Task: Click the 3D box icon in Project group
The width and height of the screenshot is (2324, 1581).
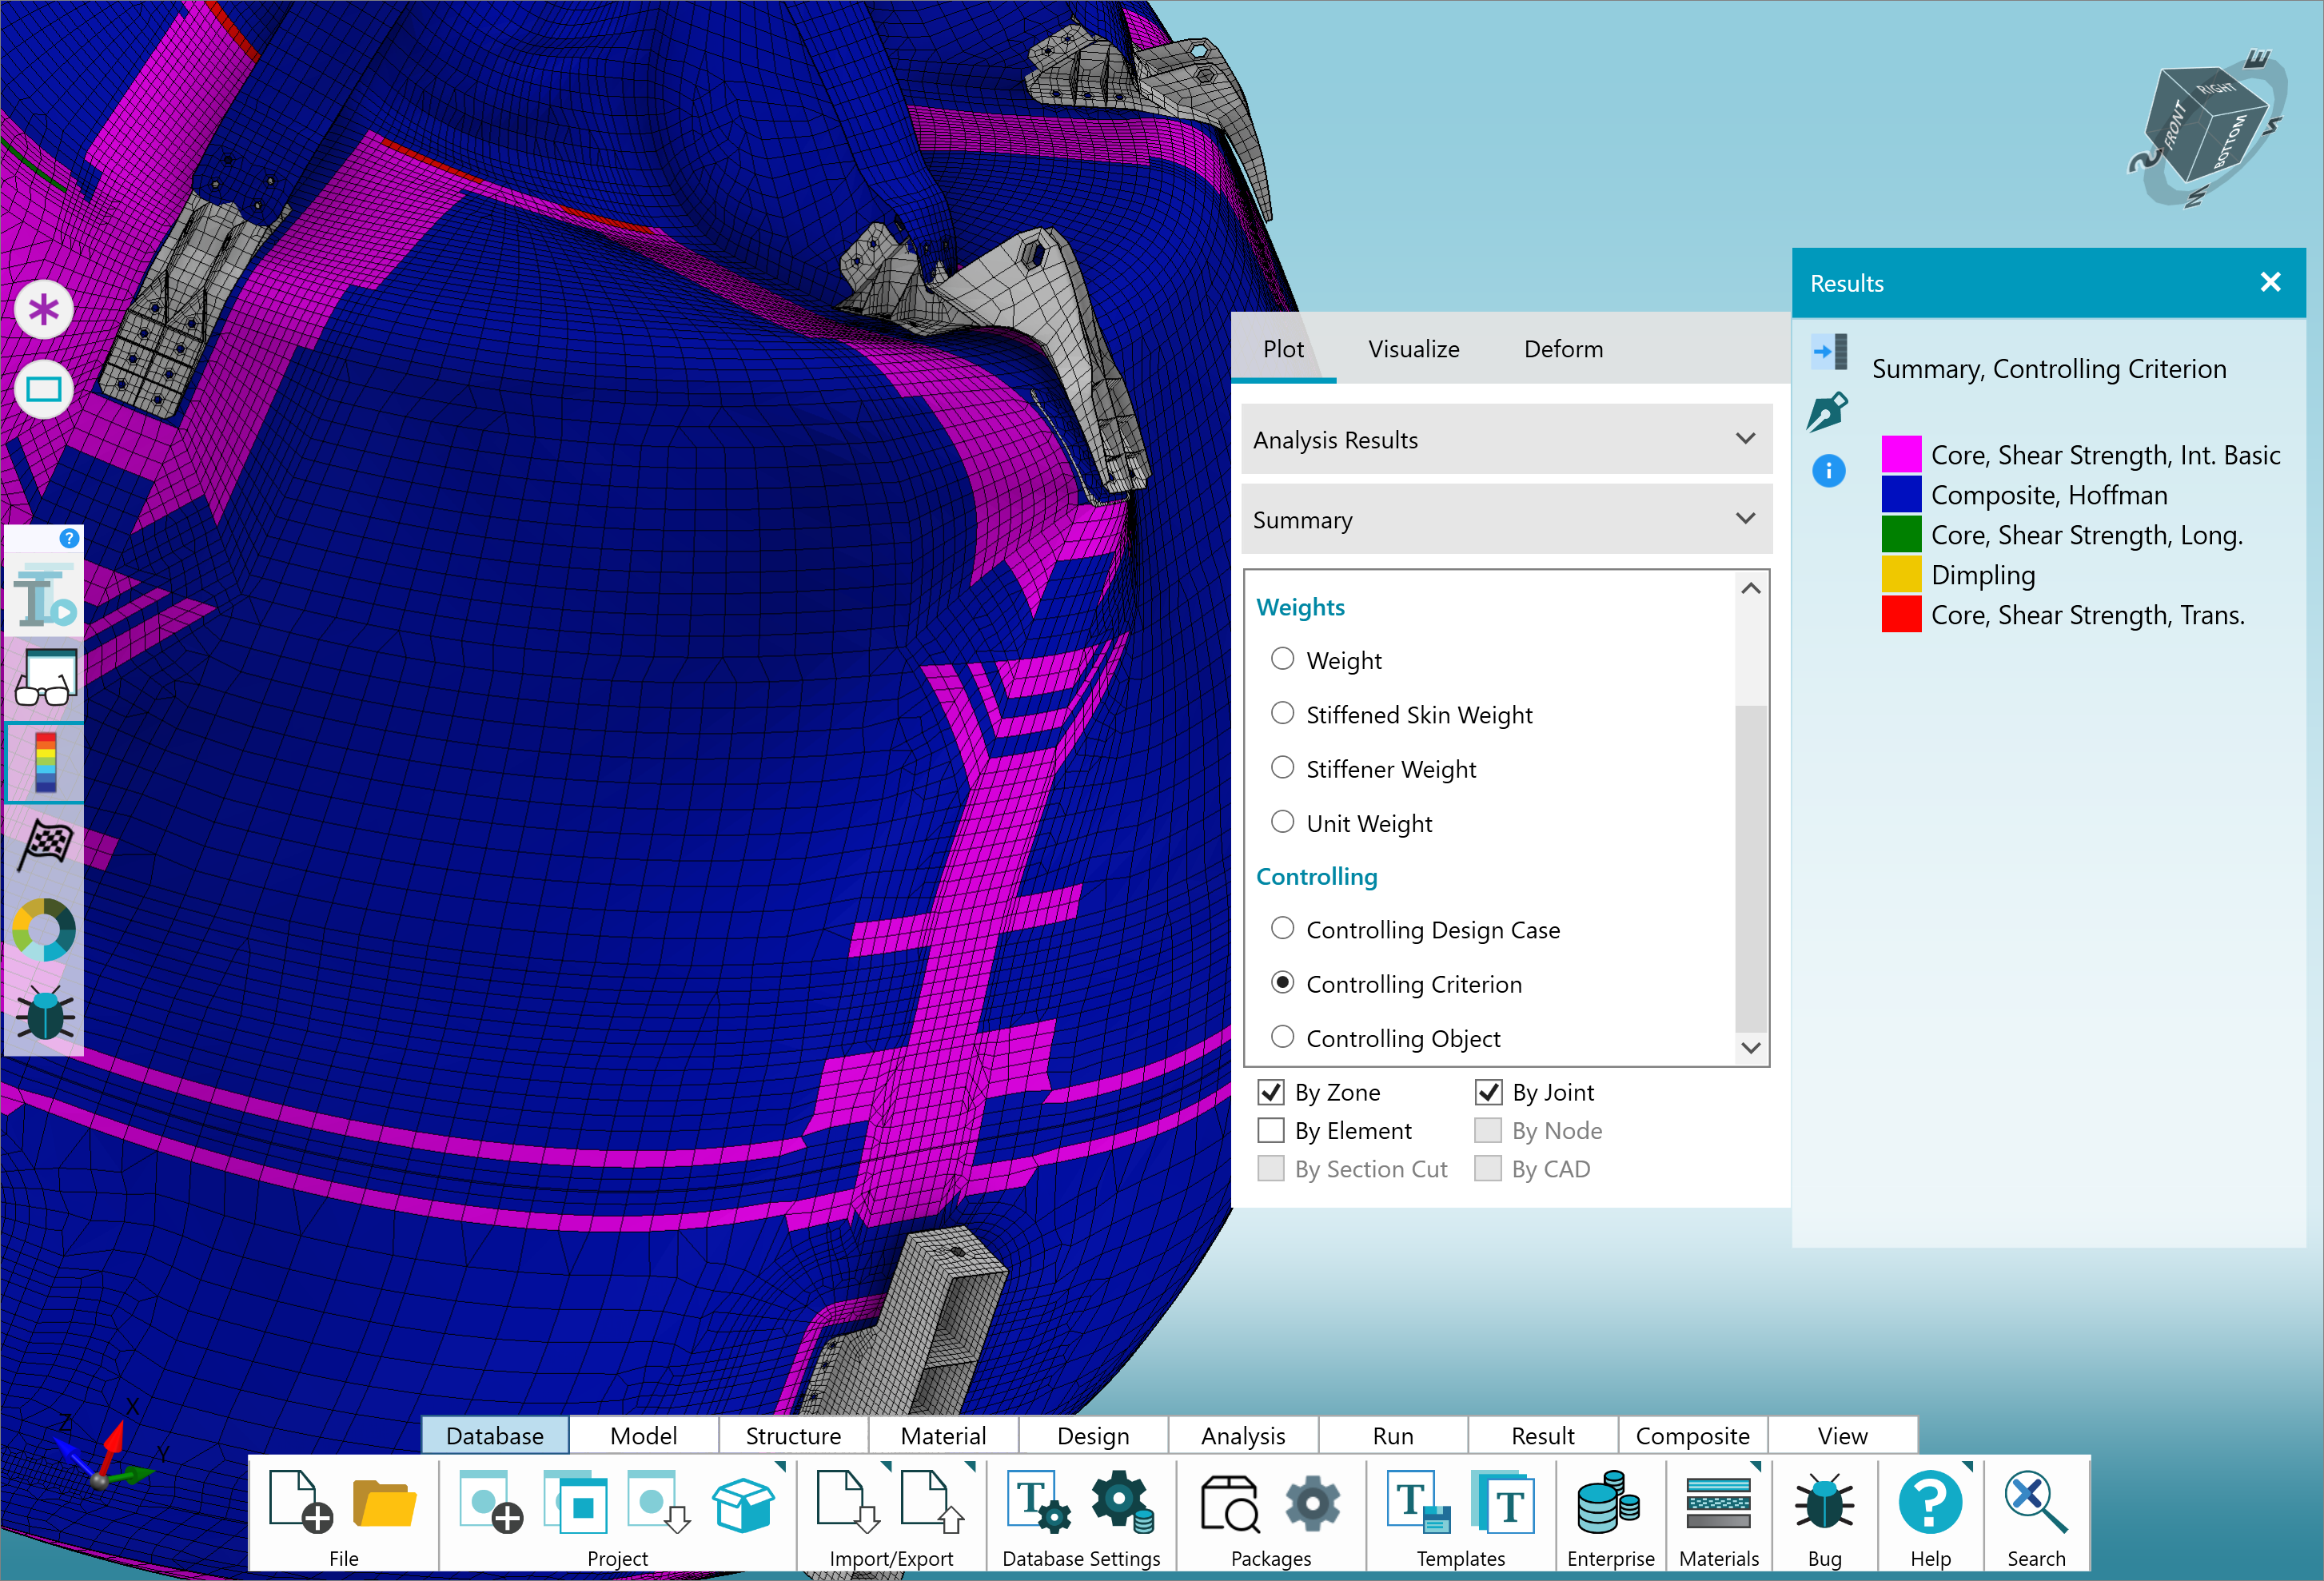Action: [743, 1503]
